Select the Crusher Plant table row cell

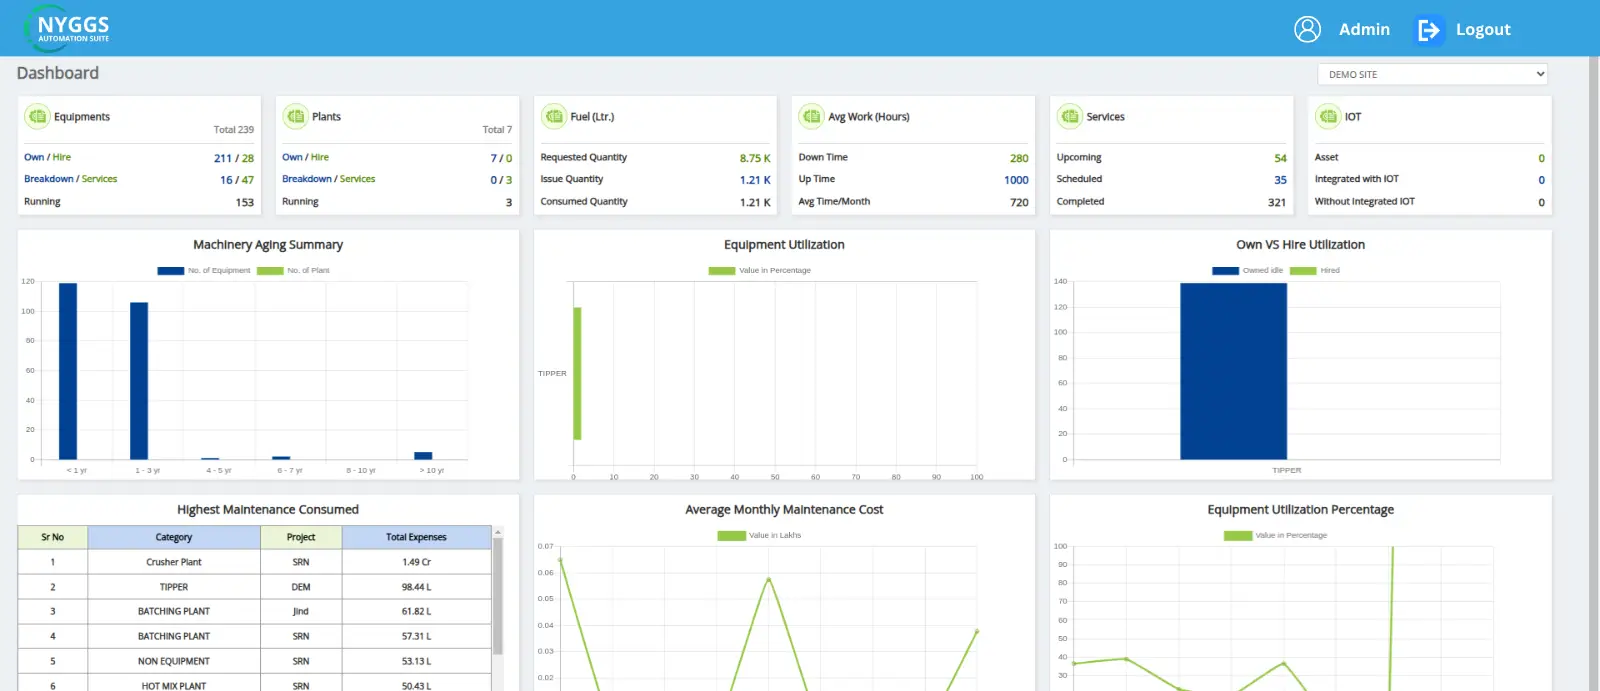click(174, 562)
